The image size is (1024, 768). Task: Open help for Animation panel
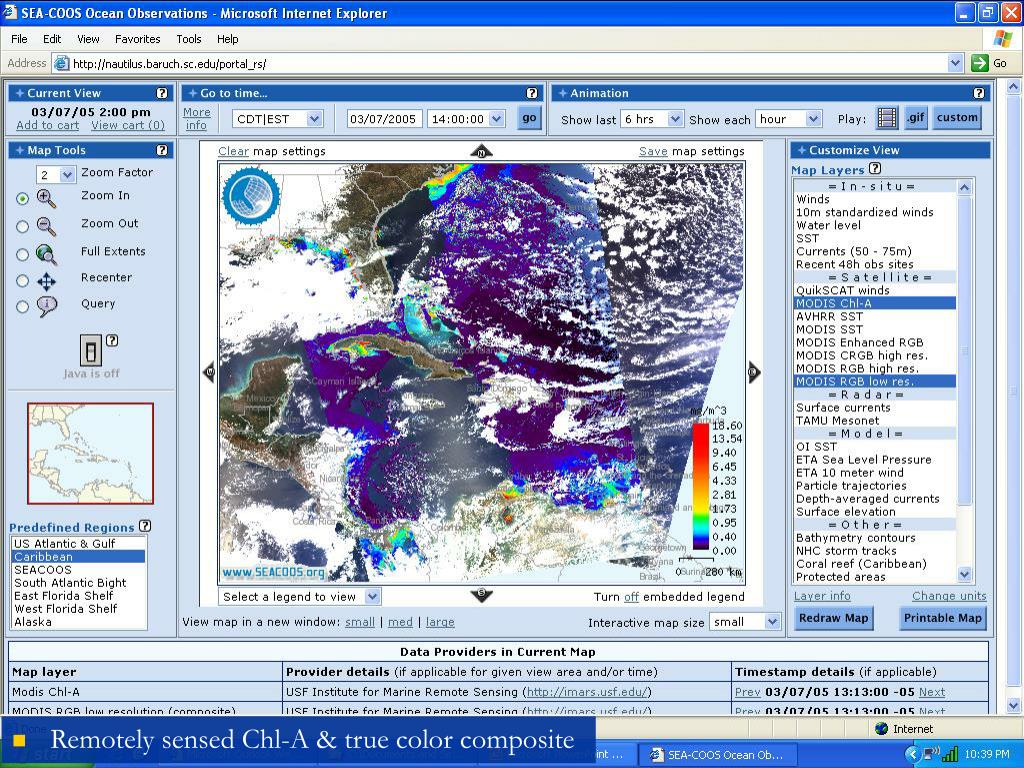tap(978, 93)
